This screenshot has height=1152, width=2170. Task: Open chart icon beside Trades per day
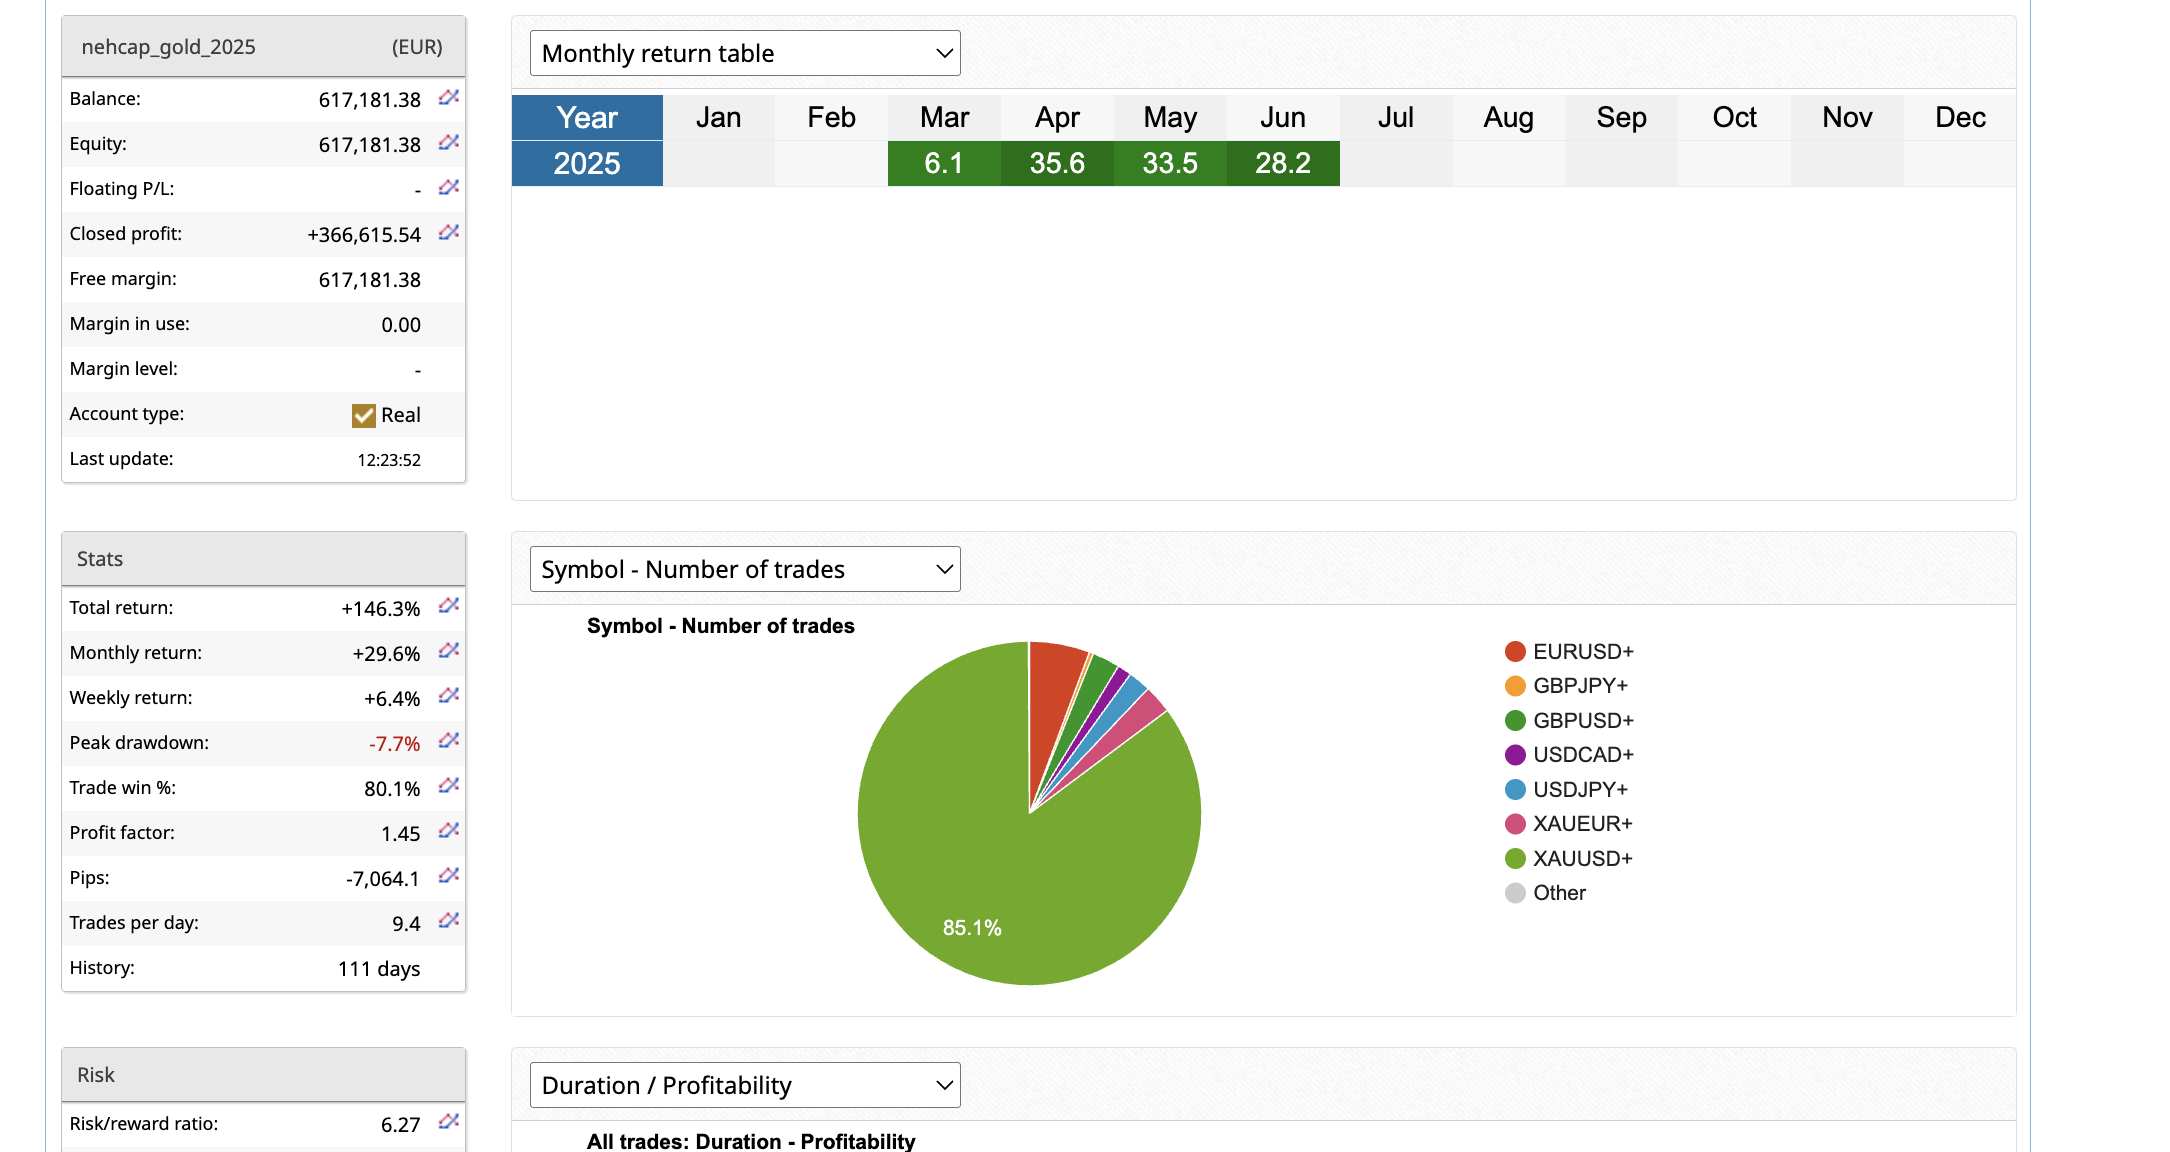click(x=448, y=921)
